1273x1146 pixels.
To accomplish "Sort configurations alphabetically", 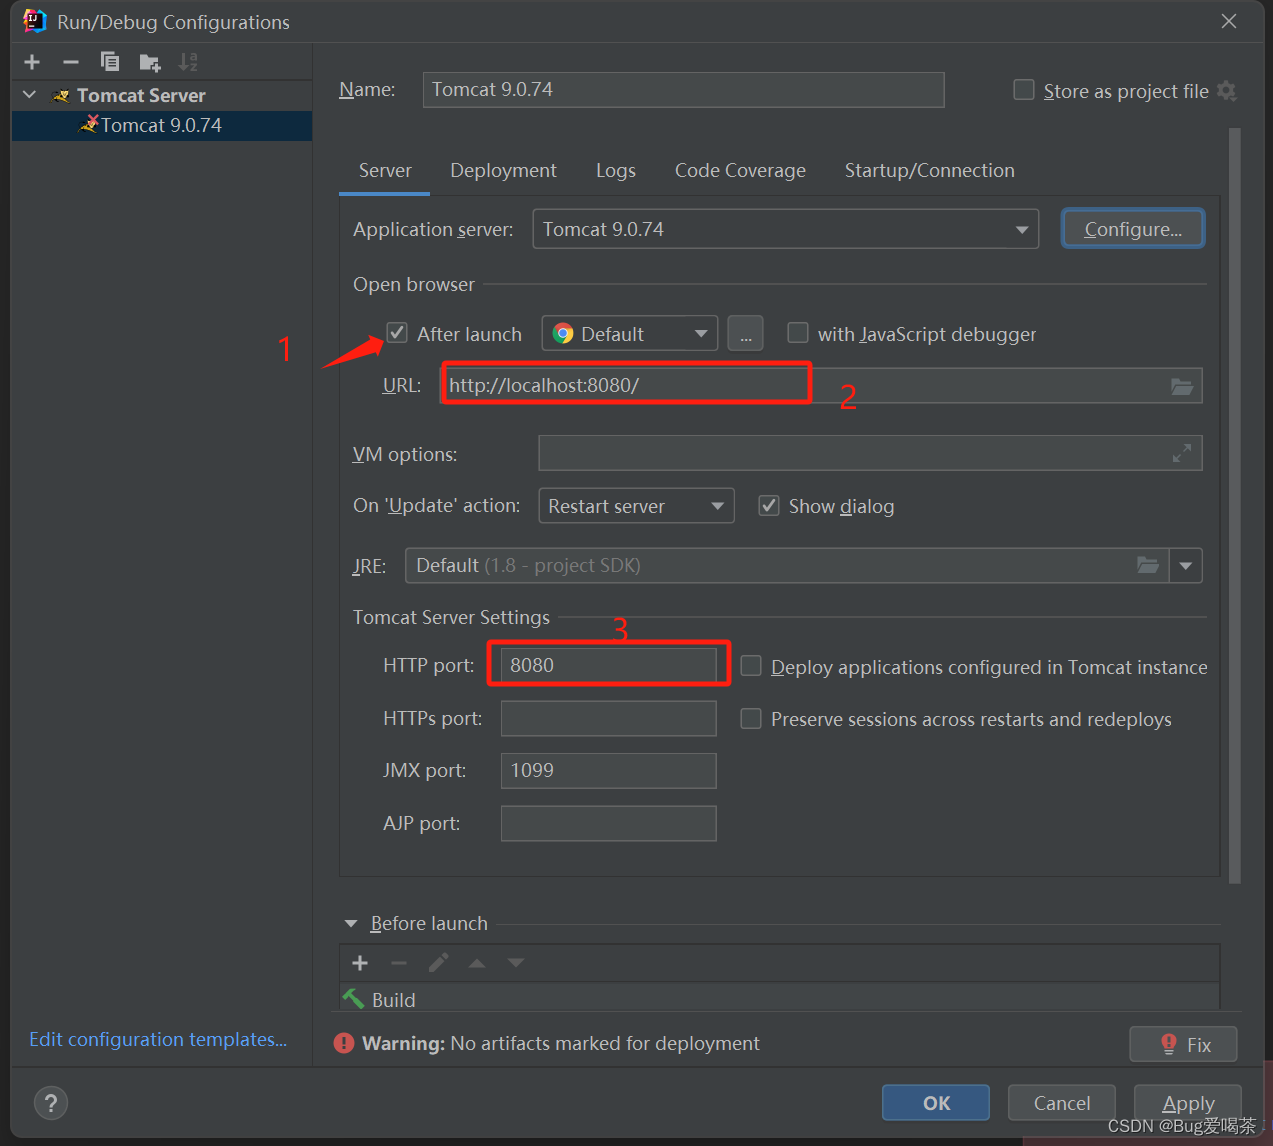I will pyautogui.click(x=188, y=62).
